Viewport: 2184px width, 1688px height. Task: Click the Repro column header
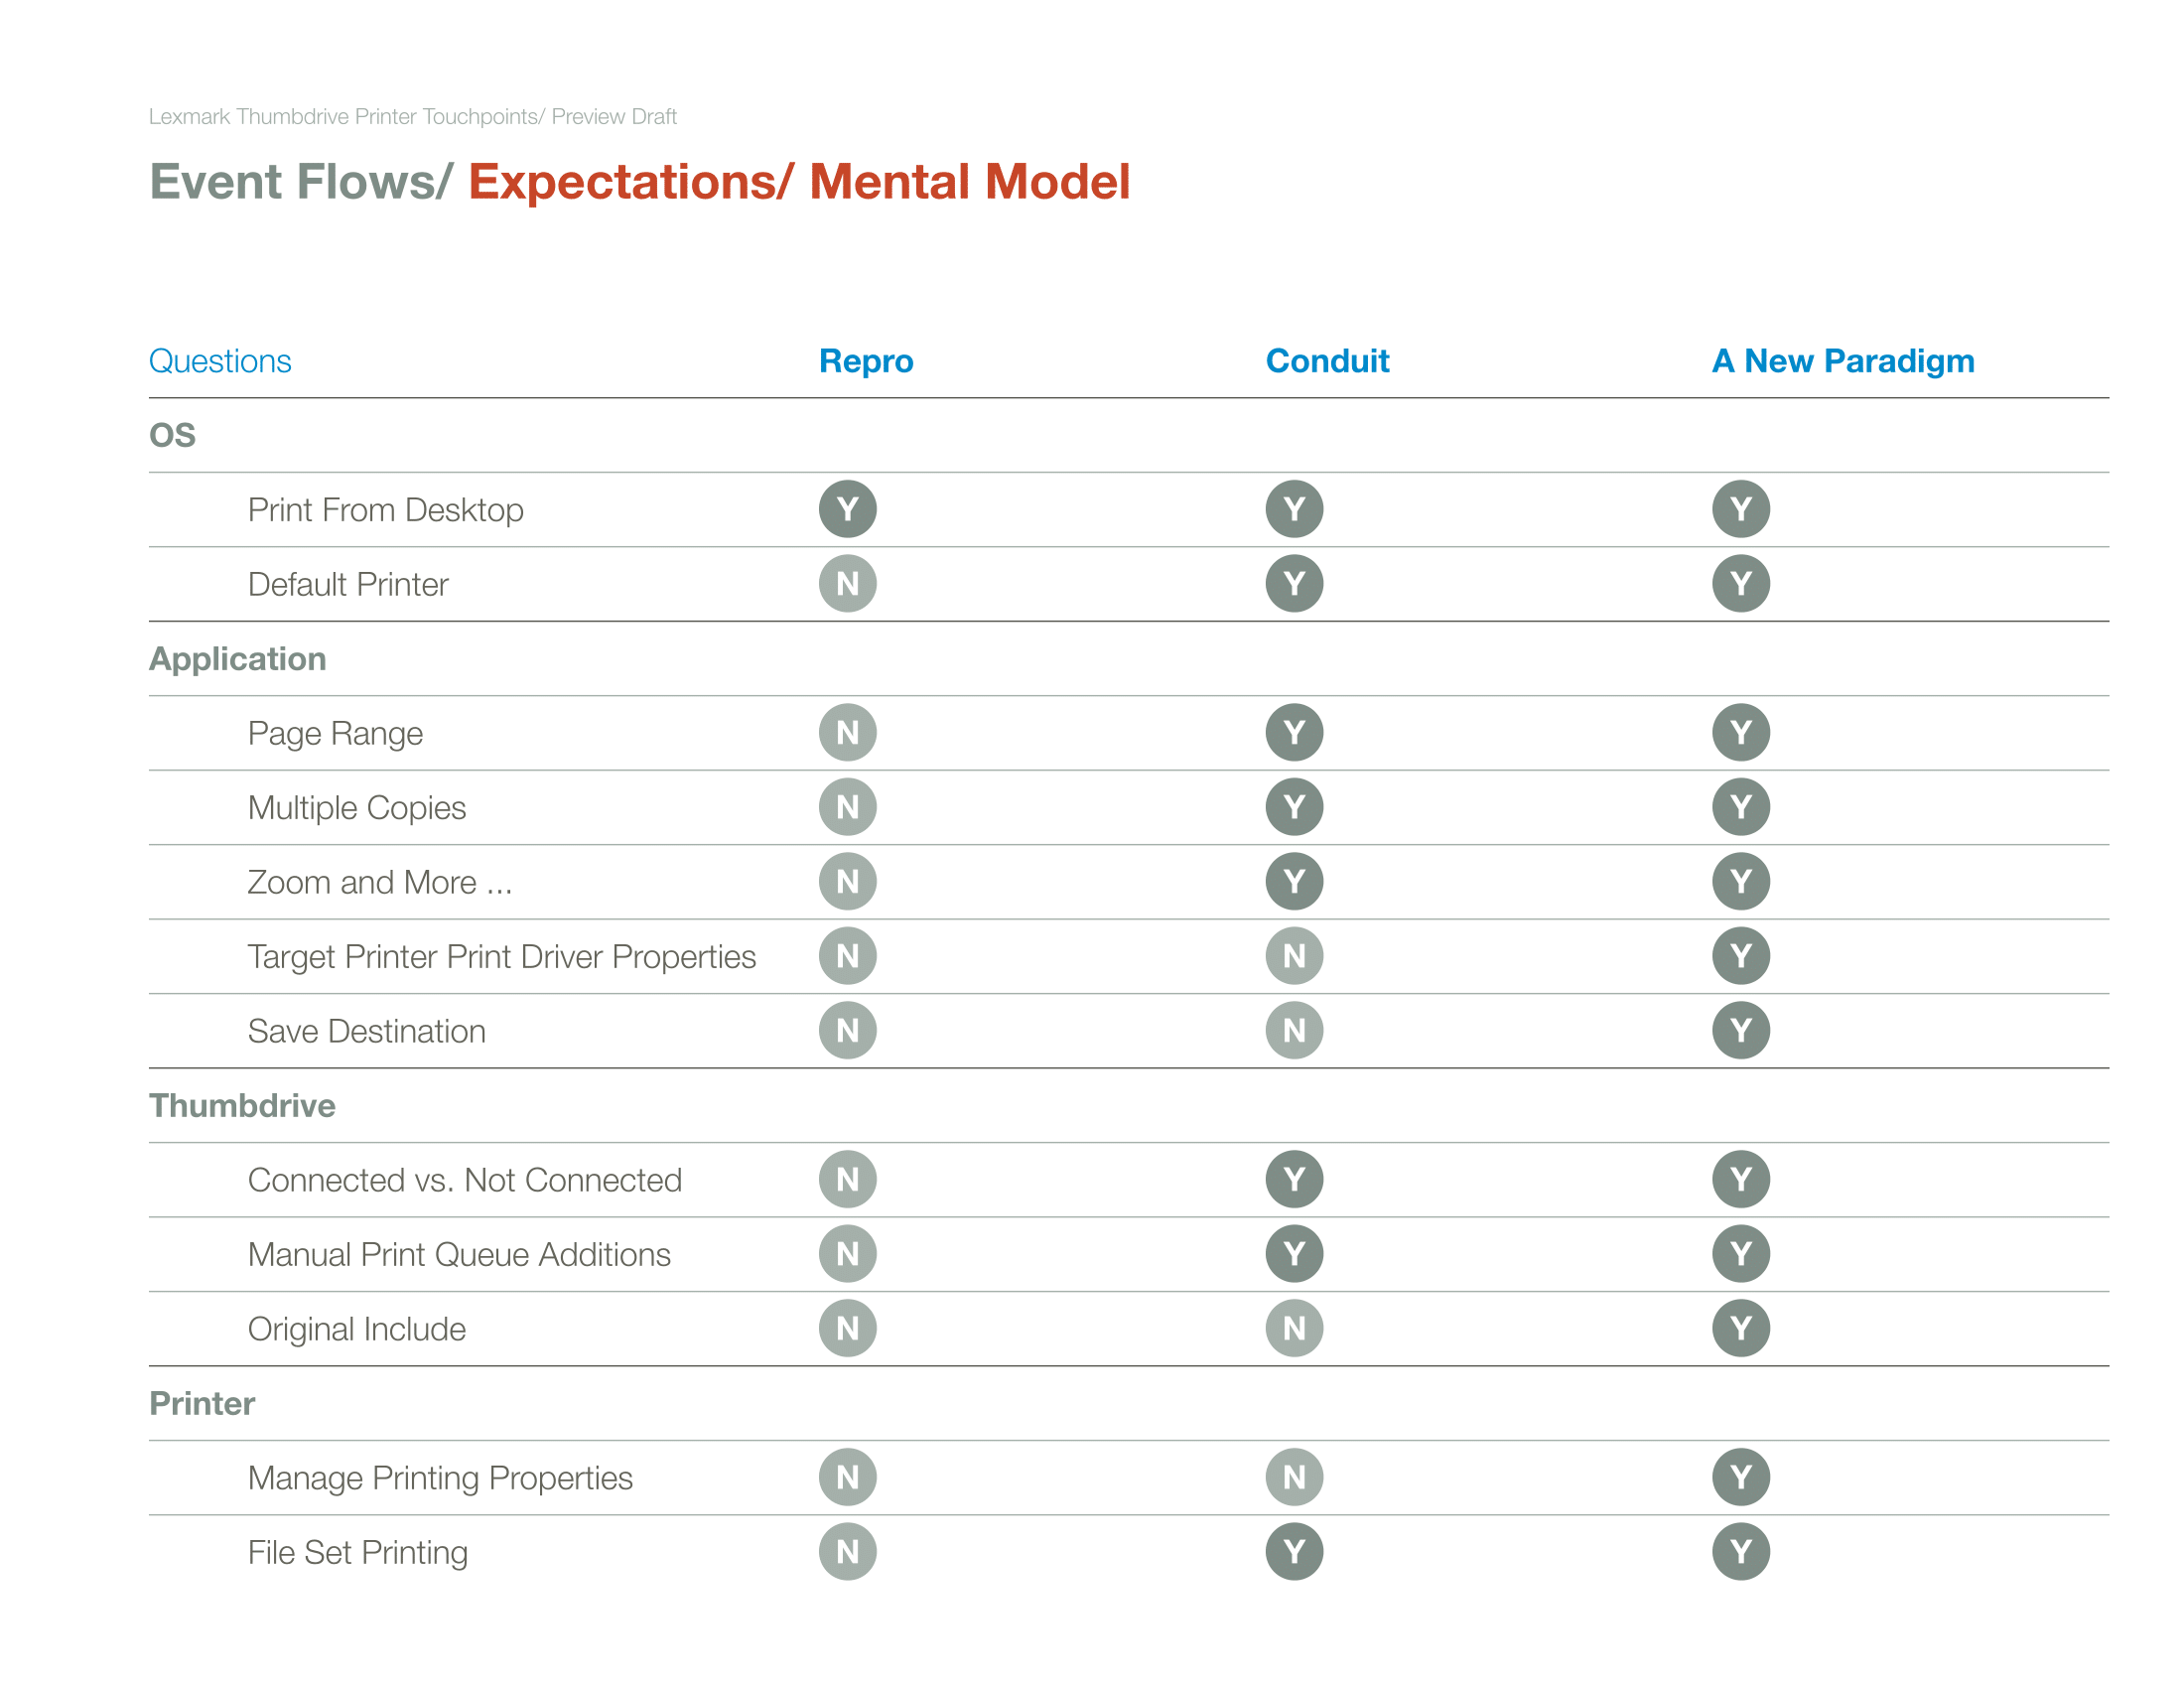tap(866, 361)
